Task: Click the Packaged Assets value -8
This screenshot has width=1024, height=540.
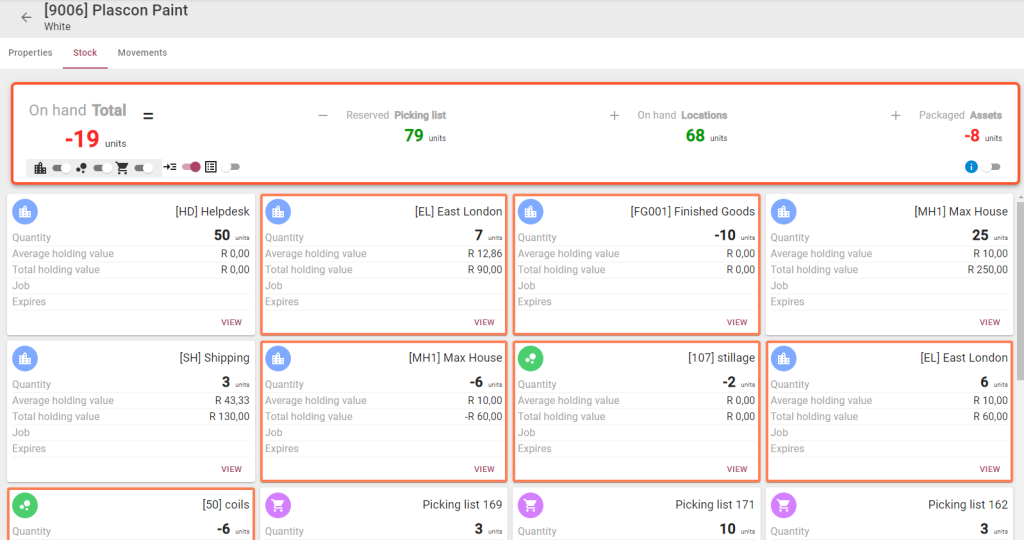Action: 972,136
